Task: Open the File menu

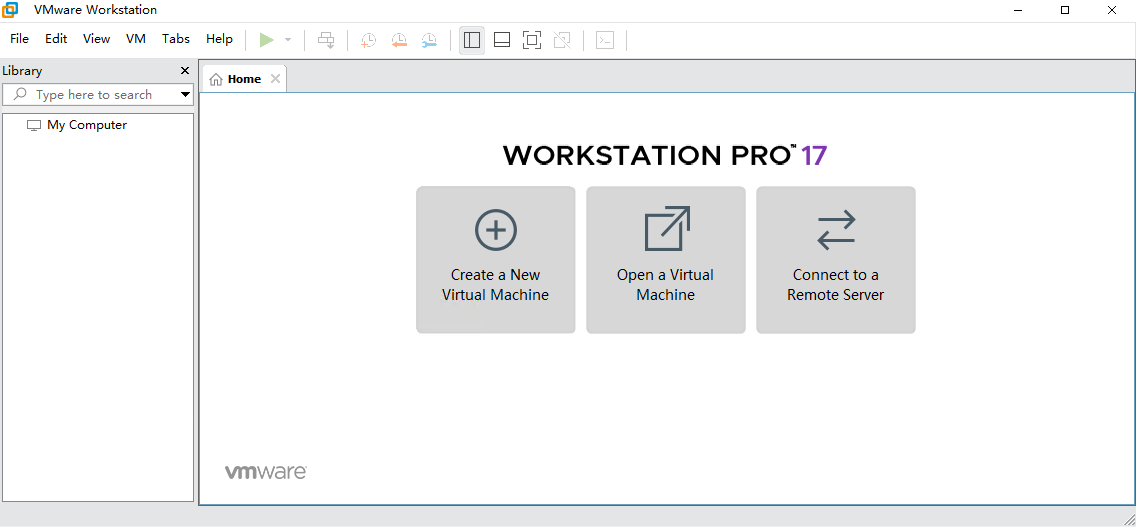Action: (x=20, y=39)
